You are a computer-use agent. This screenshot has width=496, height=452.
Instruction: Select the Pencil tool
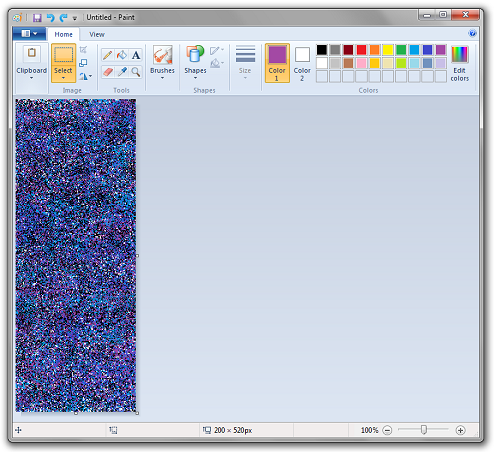point(107,55)
